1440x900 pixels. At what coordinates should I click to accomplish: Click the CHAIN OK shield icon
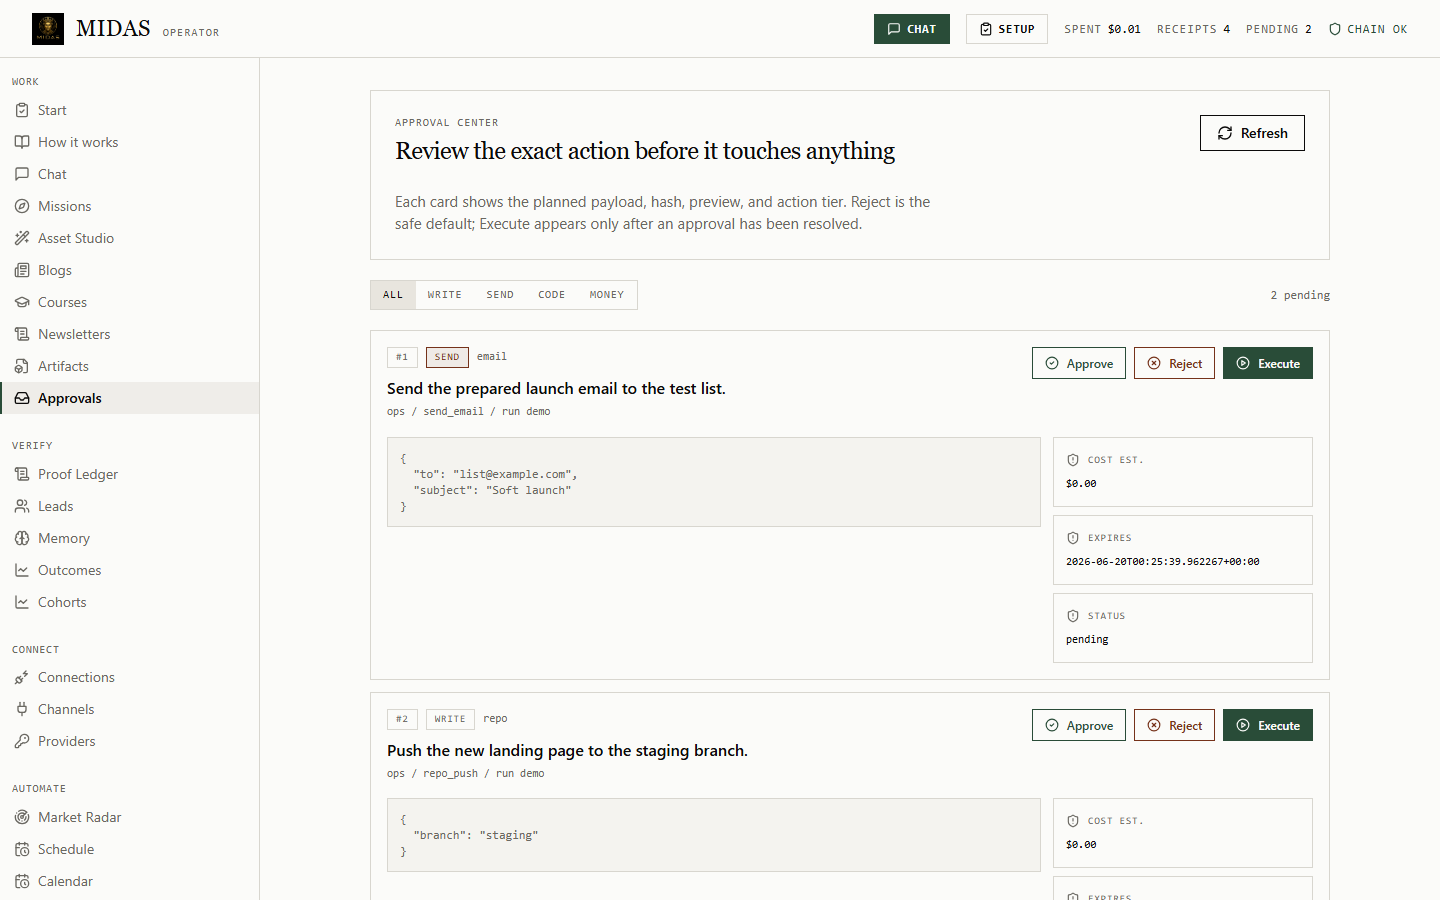(1335, 29)
